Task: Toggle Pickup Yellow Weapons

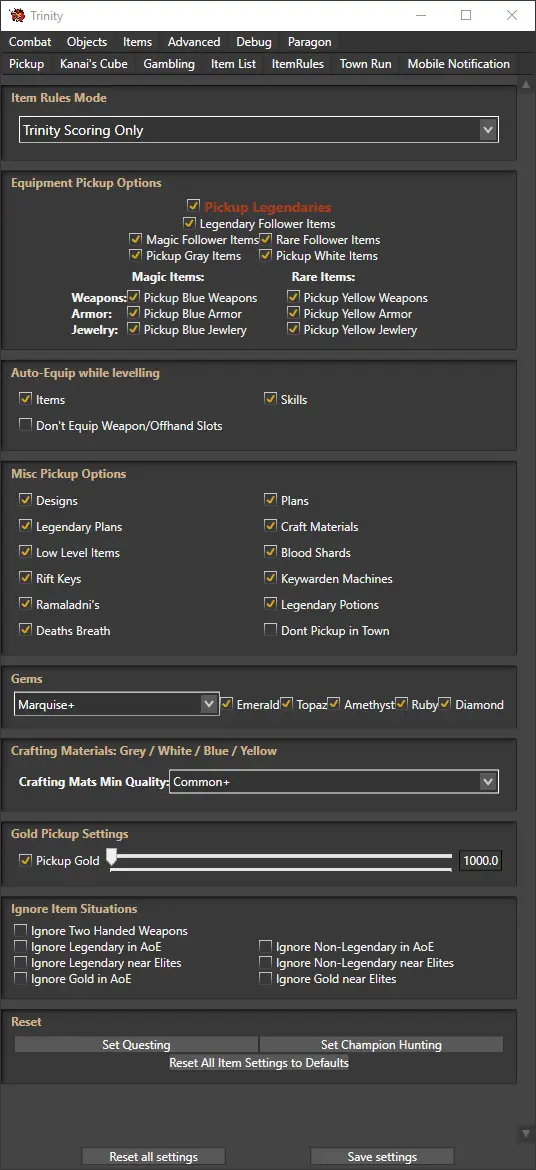Action: point(293,297)
